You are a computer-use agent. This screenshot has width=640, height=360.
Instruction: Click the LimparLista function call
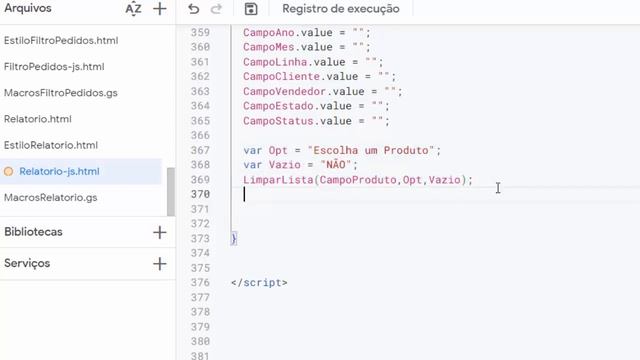358,180
